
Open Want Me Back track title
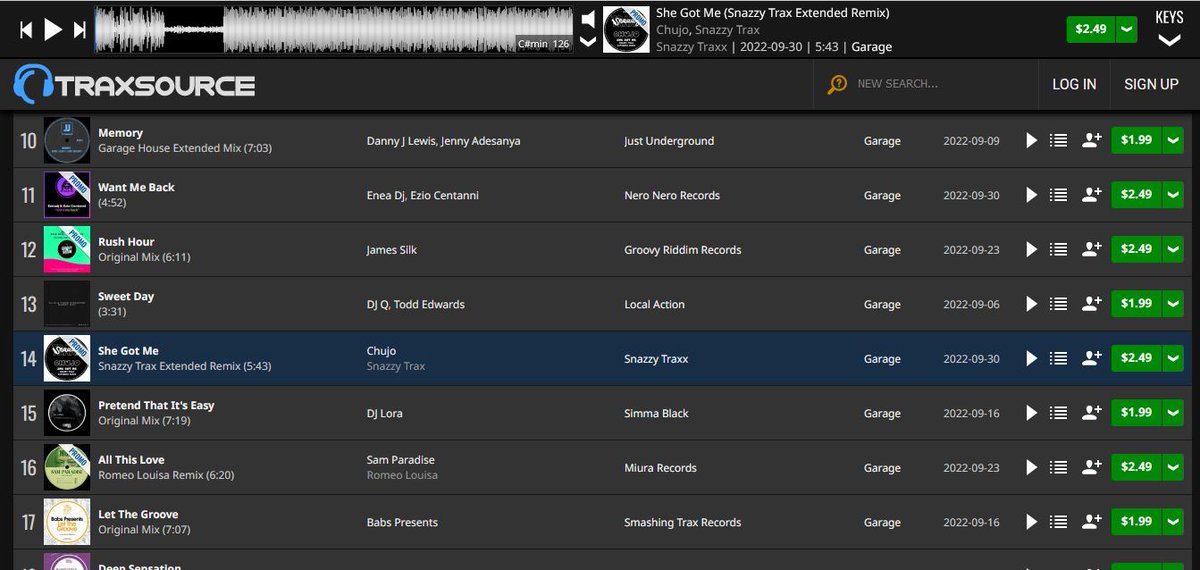pyautogui.click(x=136, y=187)
